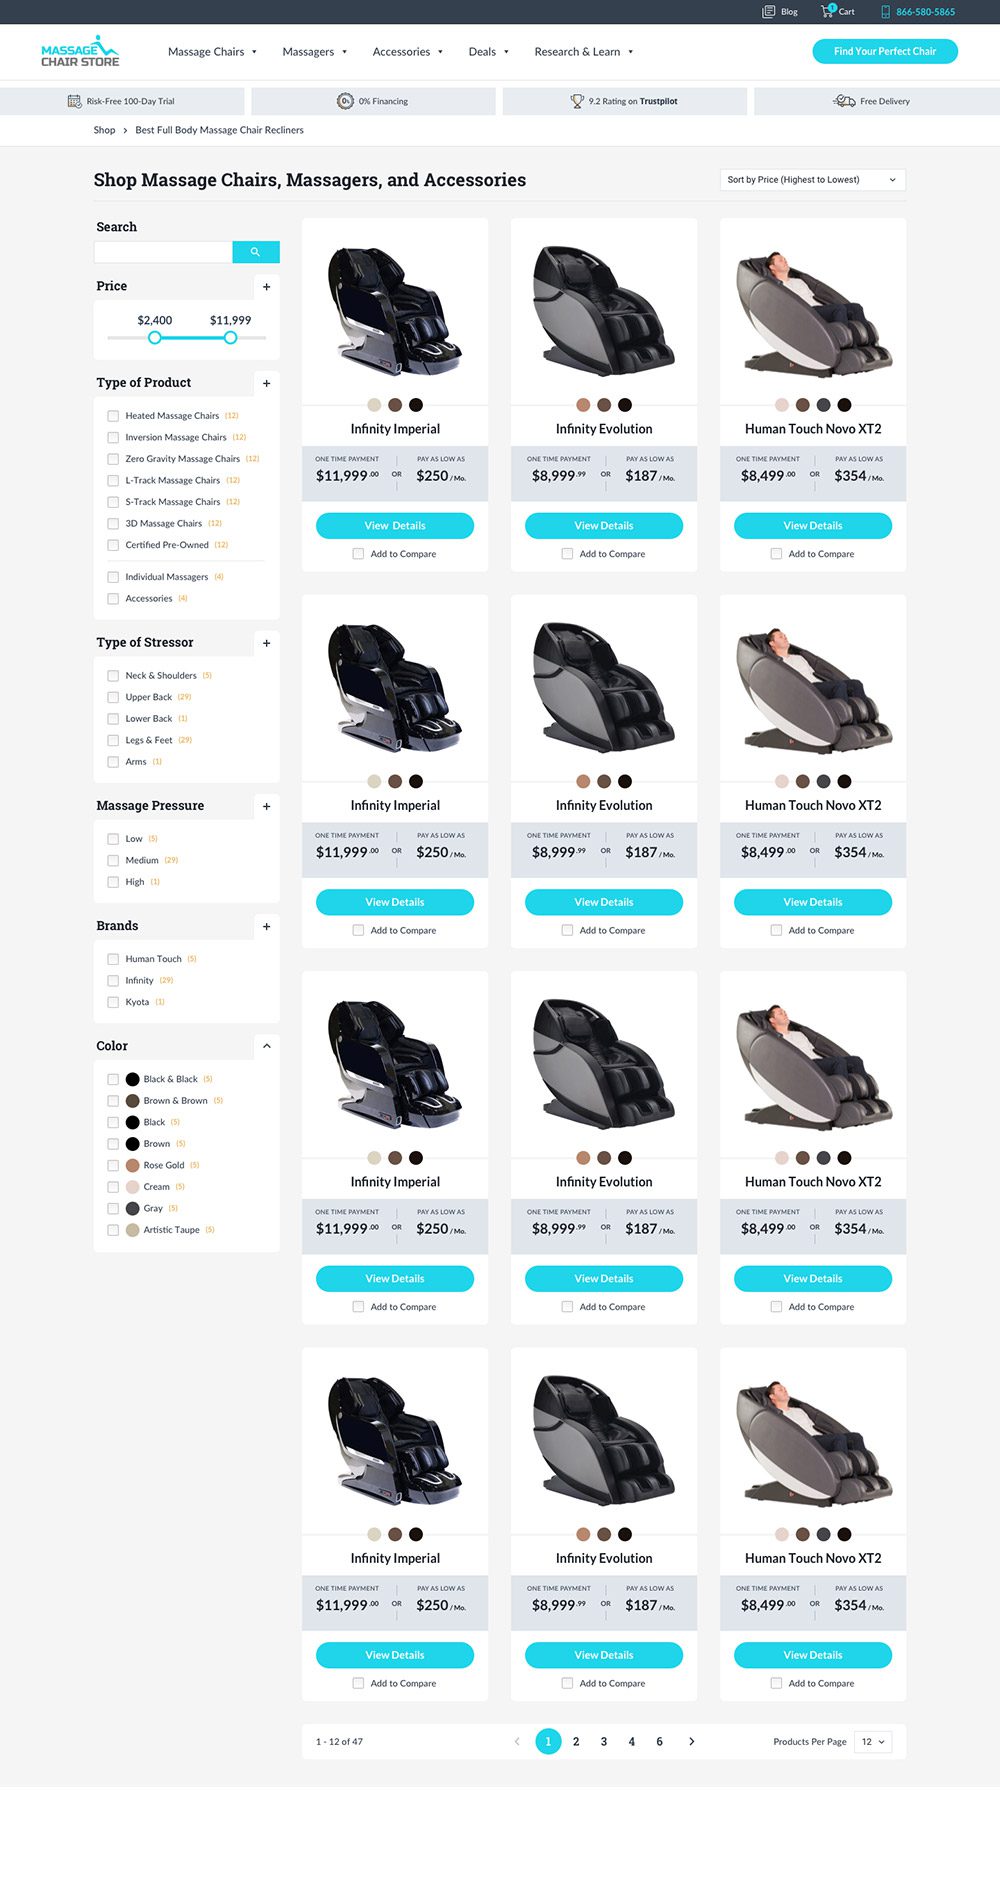Tick the Rose Gold color filter checkbox
This screenshot has width=1000, height=1887.
pyautogui.click(x=113, y=1166)
